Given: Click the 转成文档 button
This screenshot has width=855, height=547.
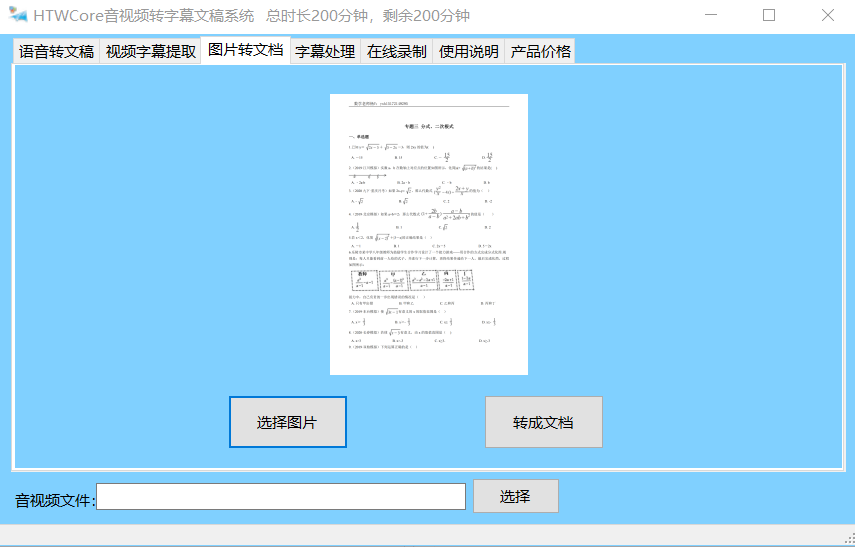Looking at the screenshot, I should [543, 422].
